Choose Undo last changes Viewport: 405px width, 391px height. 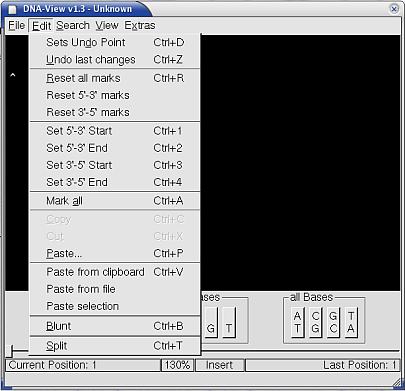point(115,60)
